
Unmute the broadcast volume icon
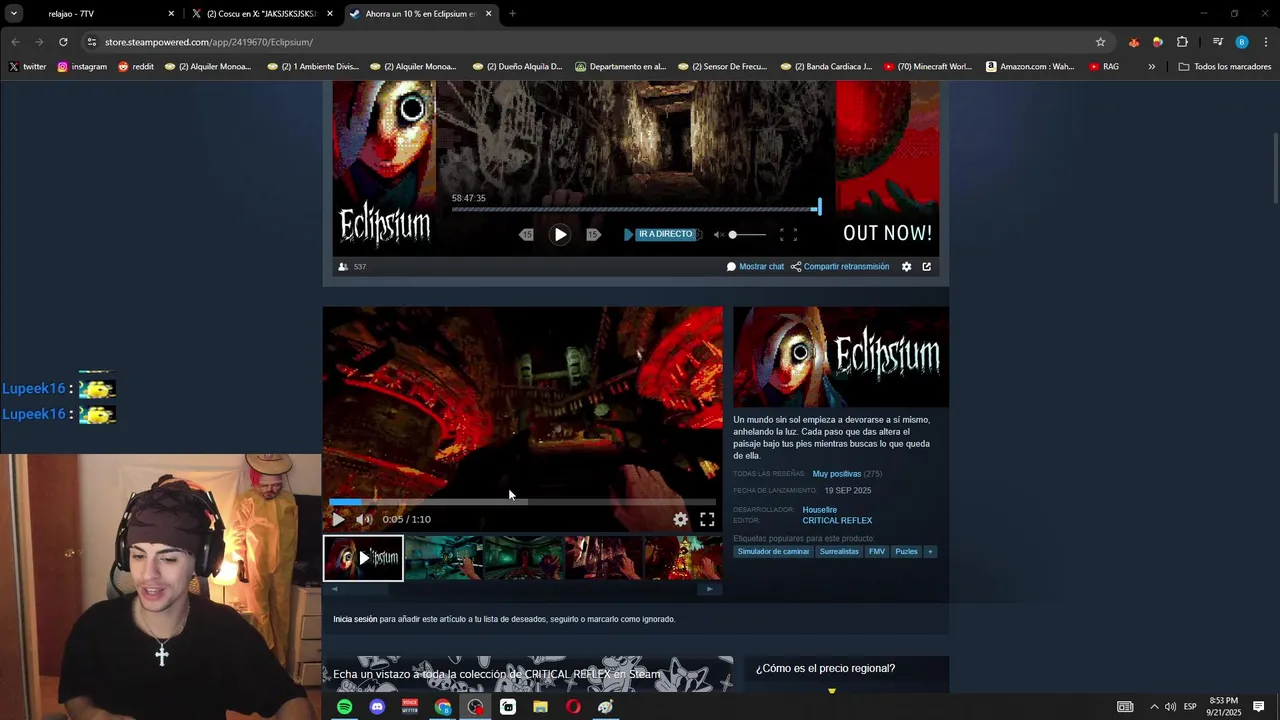tap(718, 234)
